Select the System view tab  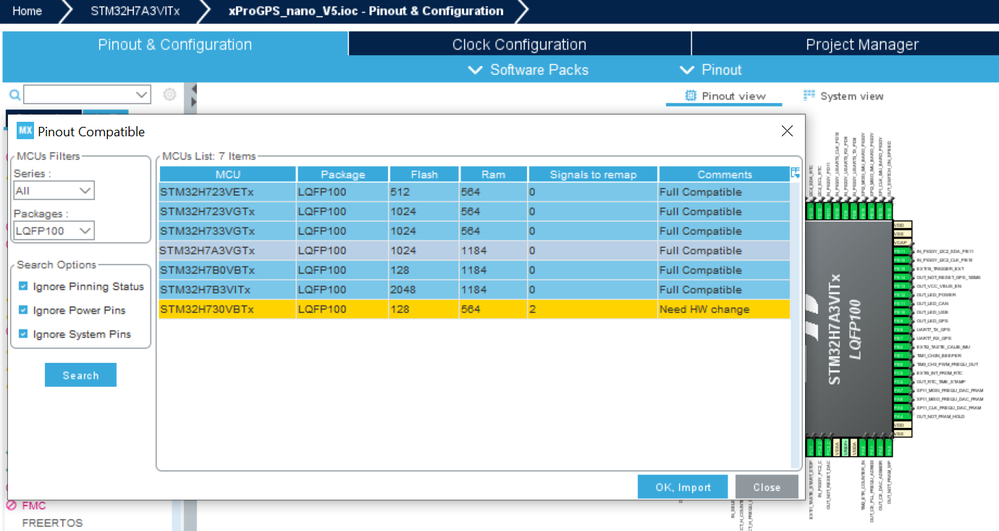(844, 96)
